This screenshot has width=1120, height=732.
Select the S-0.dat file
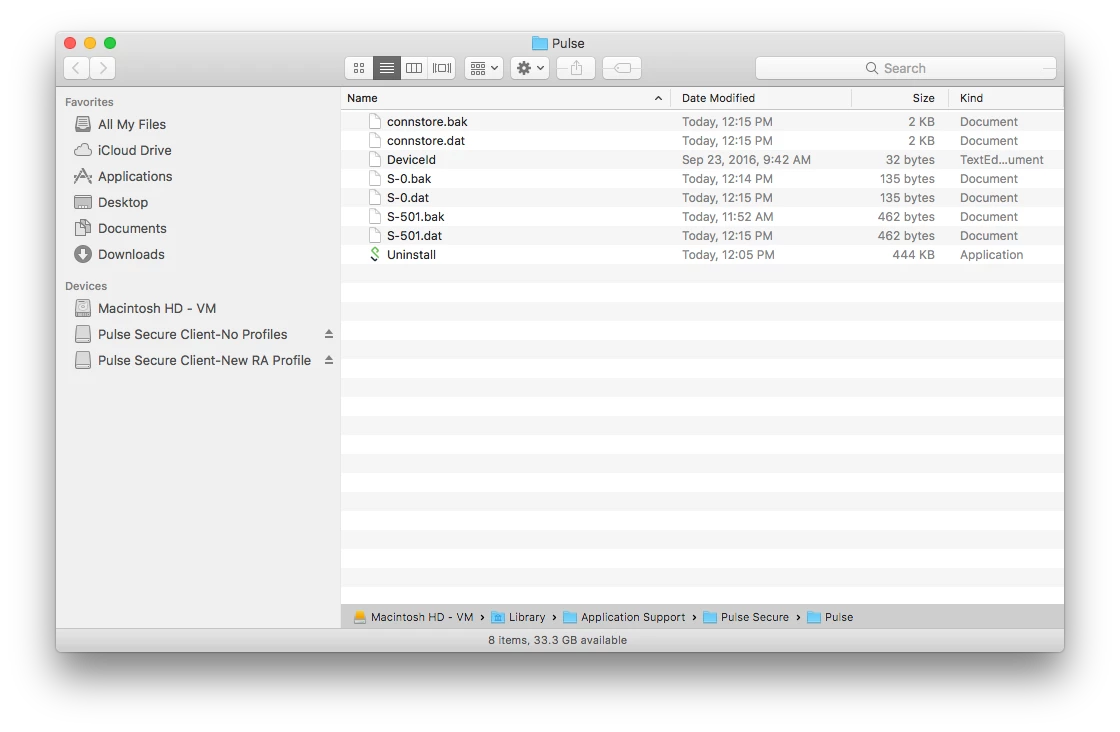coord(702,198)
